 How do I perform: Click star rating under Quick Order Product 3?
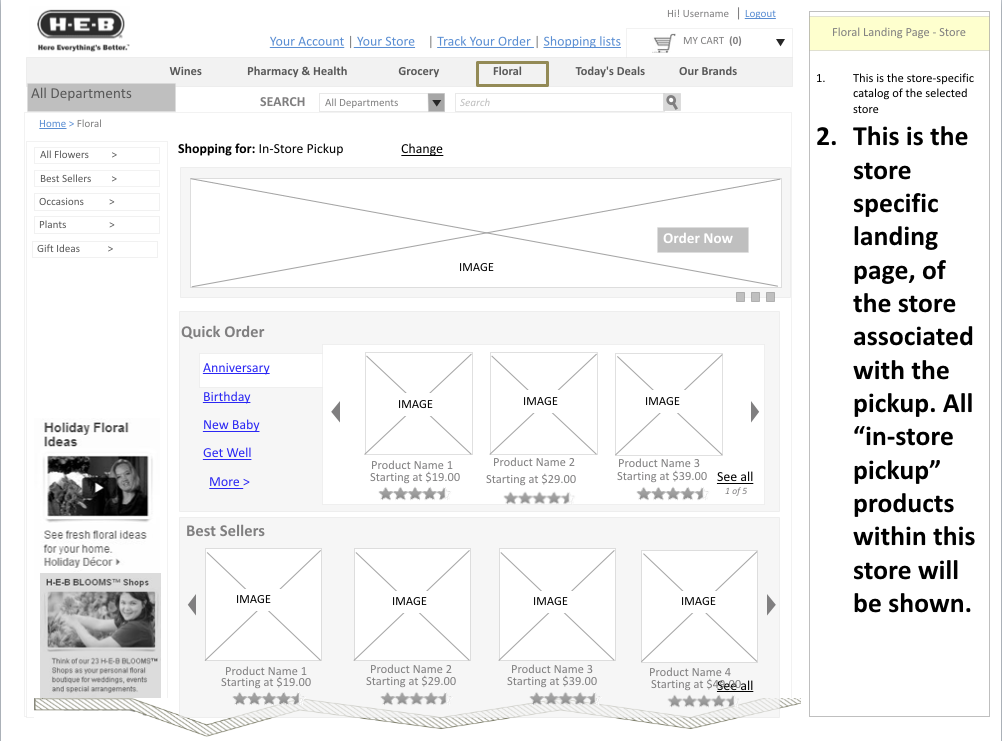(672, 494)
